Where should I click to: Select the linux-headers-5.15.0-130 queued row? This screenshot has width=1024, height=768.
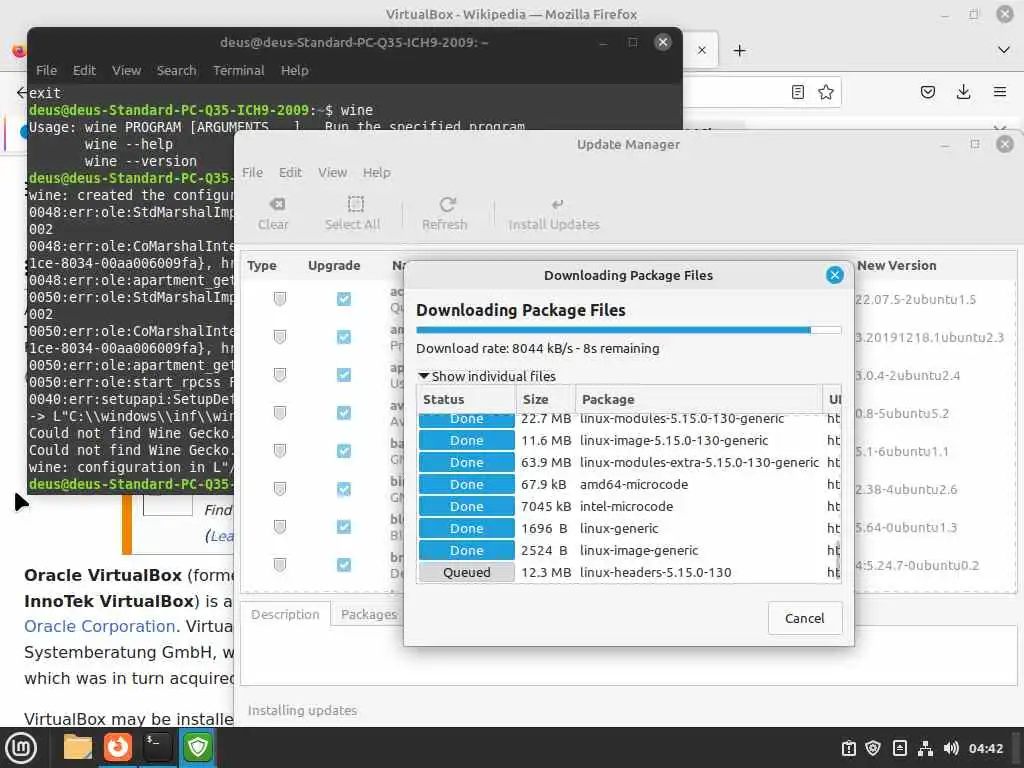(628, 573)
